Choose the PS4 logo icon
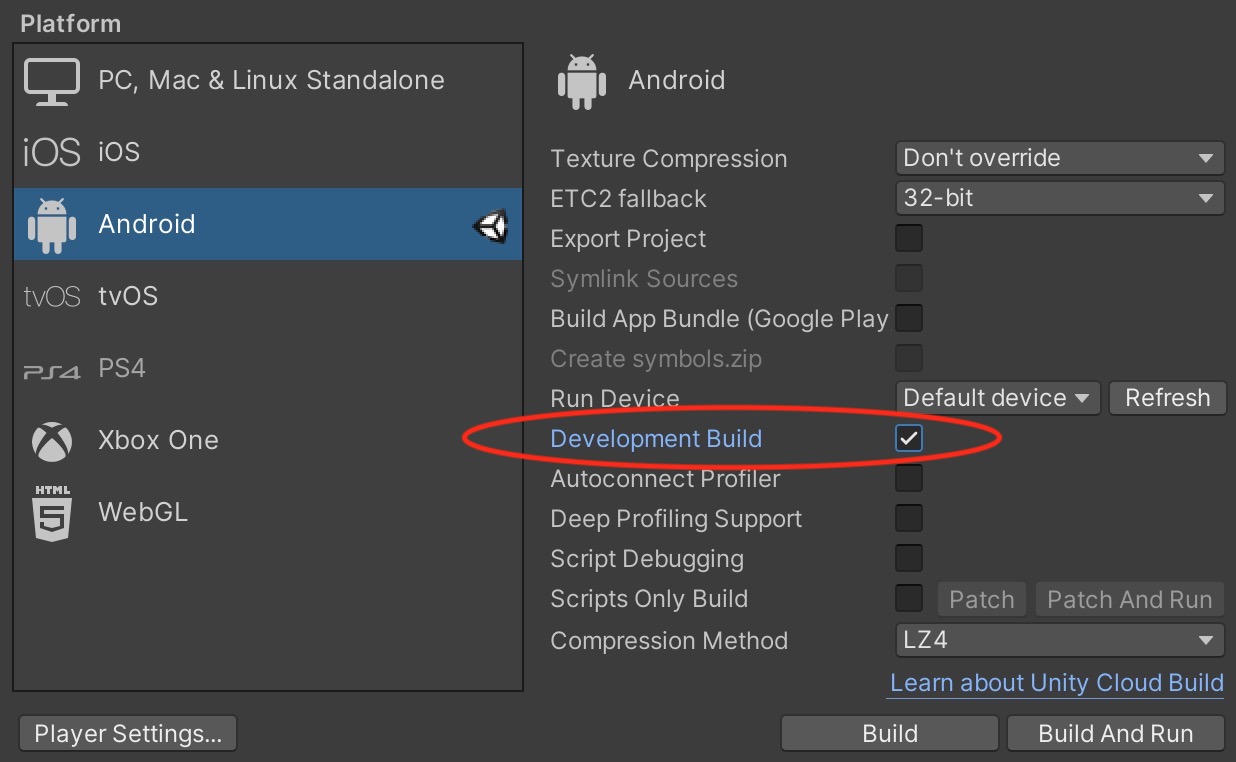This screenshot has height=762, width=1236. coord(51,371)
